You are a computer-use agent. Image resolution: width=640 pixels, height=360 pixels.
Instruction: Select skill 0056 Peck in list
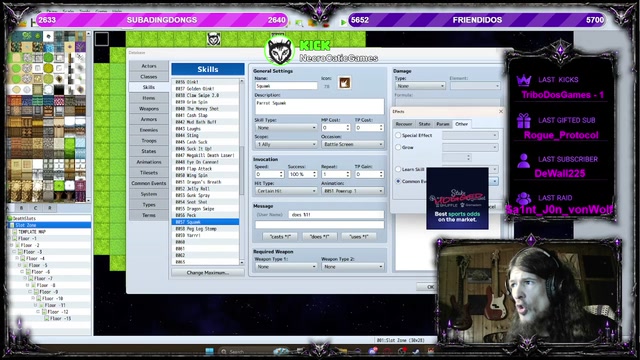pyautogui.click(x=205, y=215)
